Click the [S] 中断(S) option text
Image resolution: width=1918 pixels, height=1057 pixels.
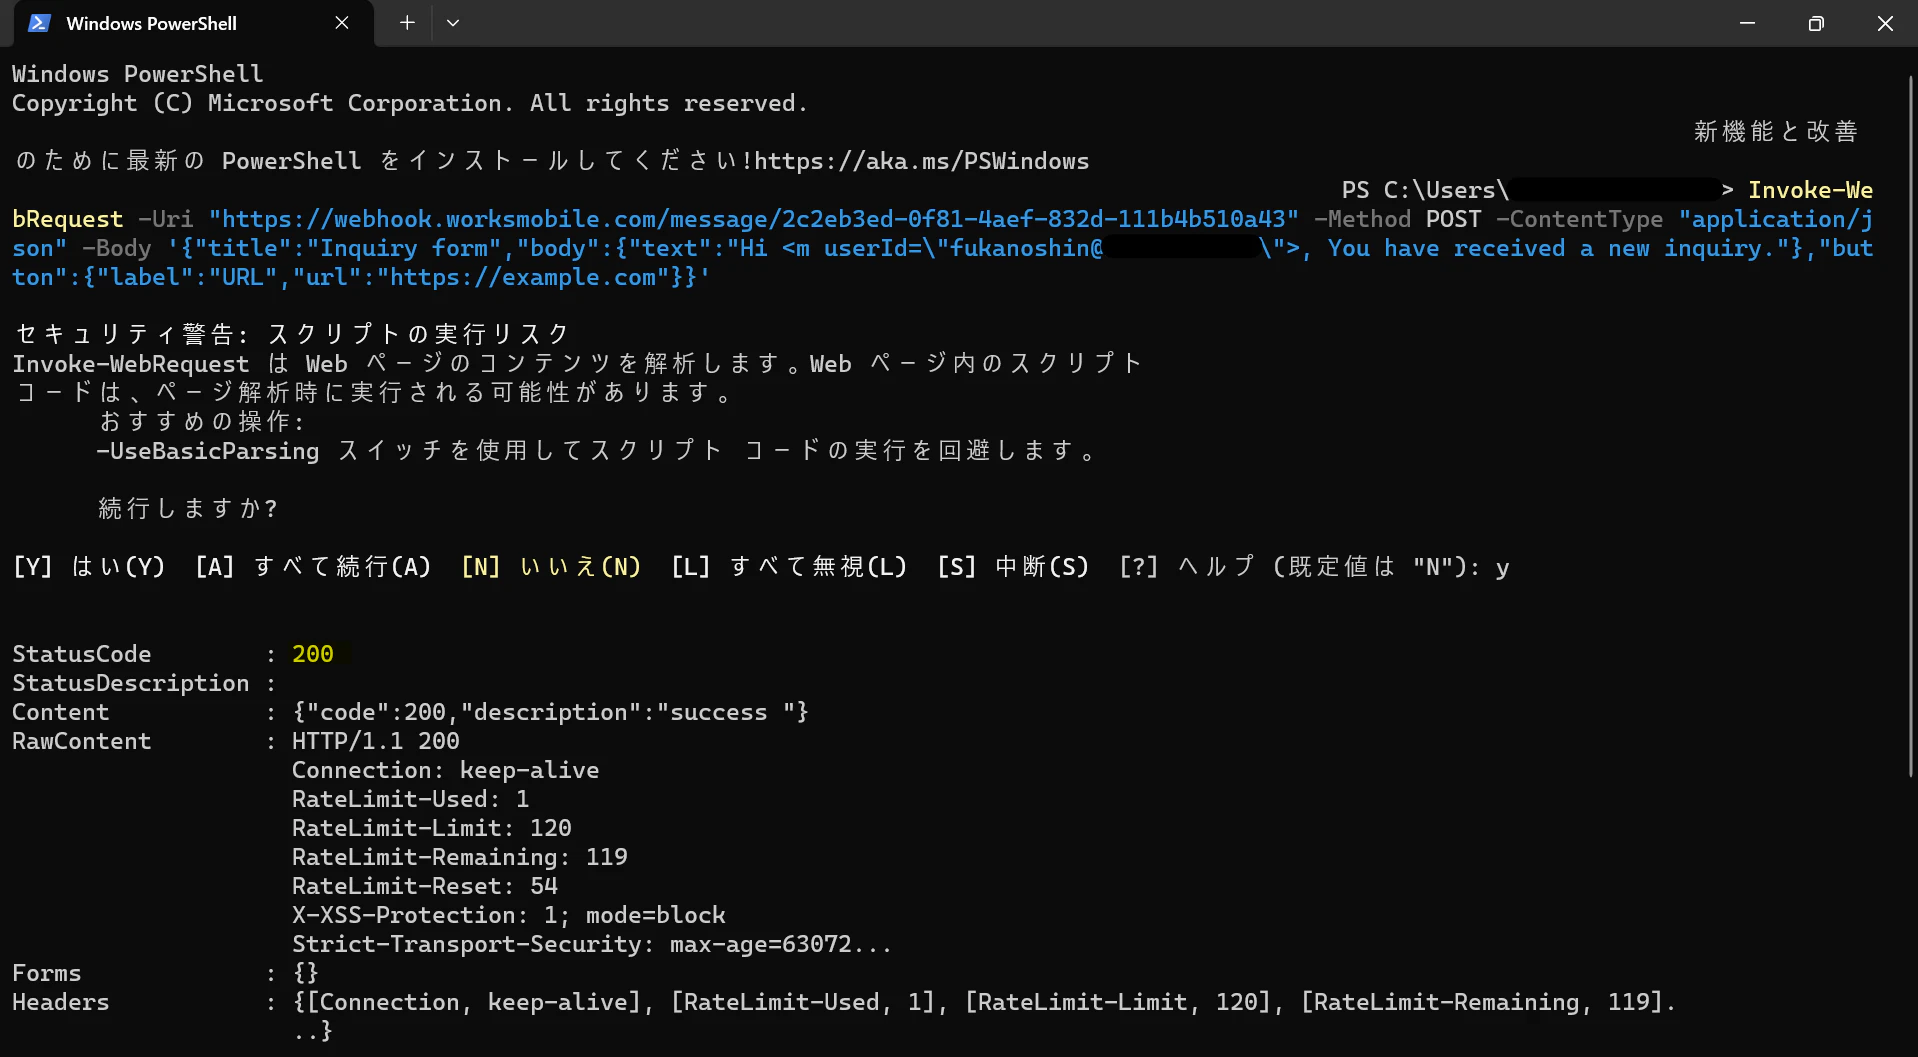1013,567
